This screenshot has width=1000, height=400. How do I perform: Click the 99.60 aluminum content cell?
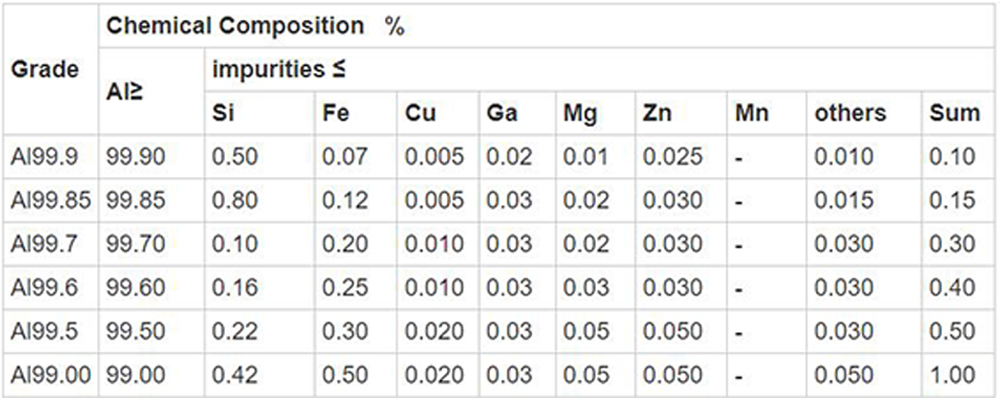(x=133, y=288)
